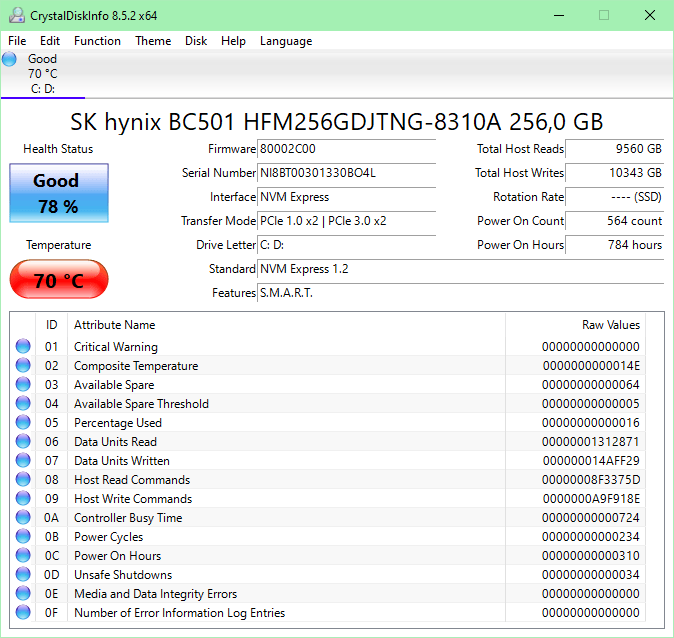Select the C: D: drive tab
Image resolution: width=674 pixels, height=638 pixels.
click(x=43, y=74)
